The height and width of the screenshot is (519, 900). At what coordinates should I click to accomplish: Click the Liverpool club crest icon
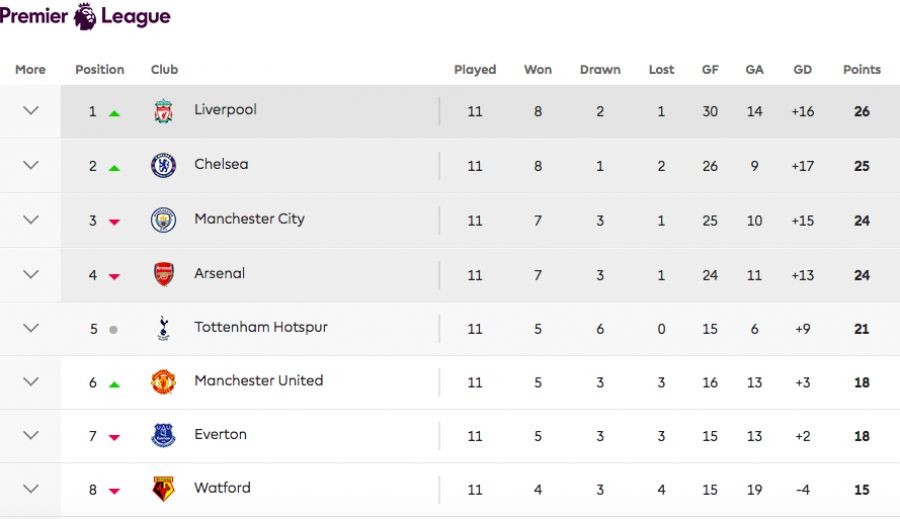163,111
